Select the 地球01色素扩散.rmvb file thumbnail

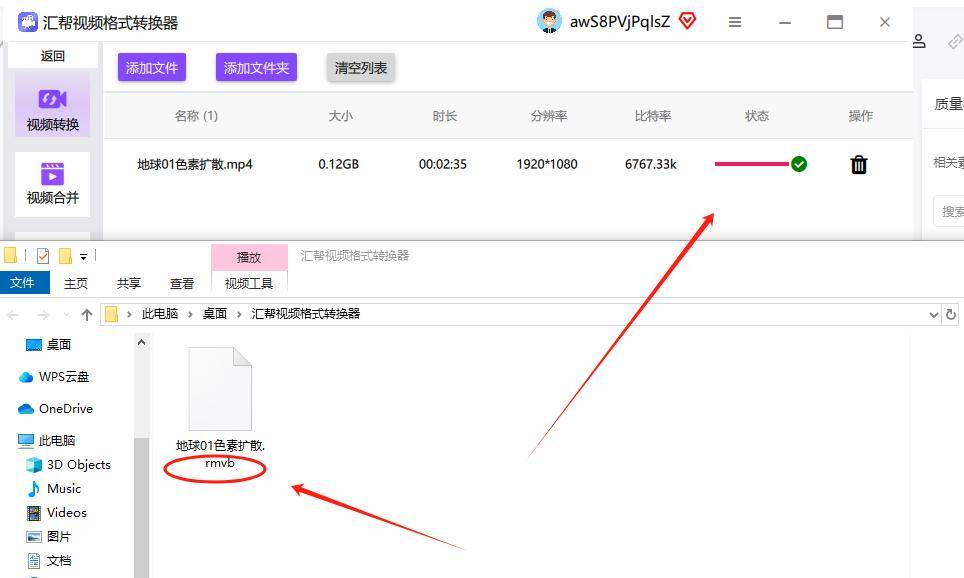pos(220,389)
